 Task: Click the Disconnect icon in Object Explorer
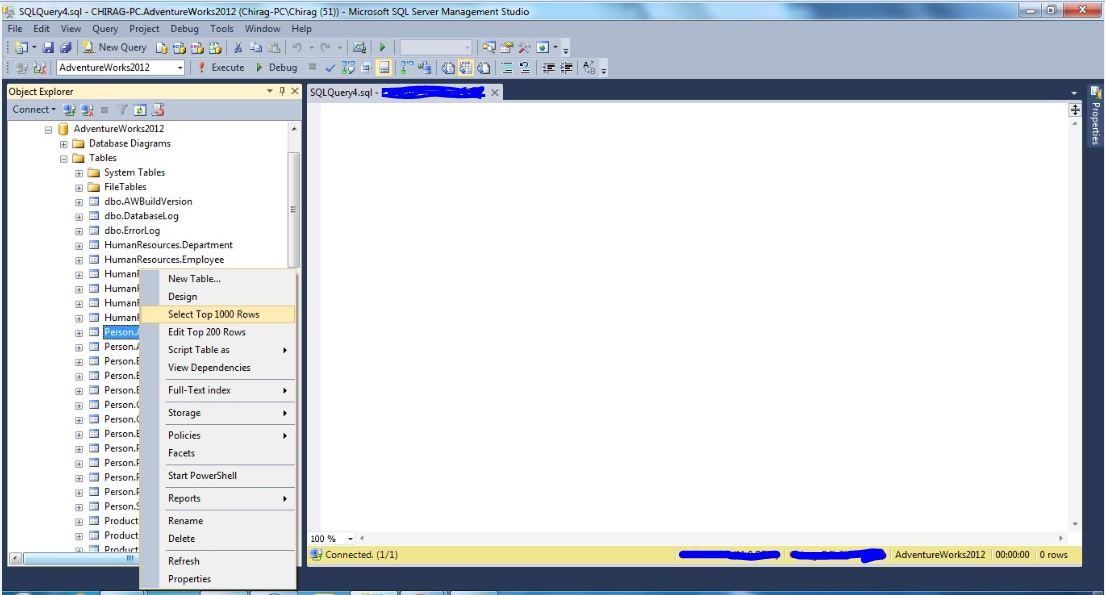point(87,110)
